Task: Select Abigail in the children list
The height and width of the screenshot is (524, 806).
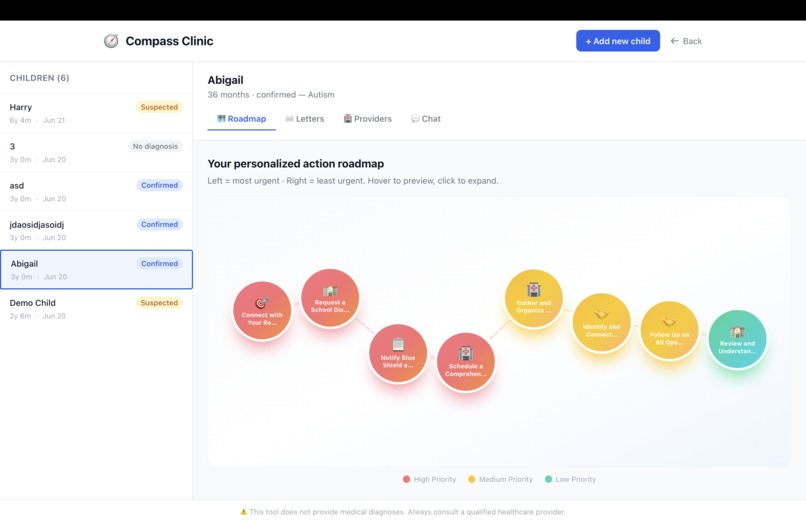Action: click(x=96, y=269)
